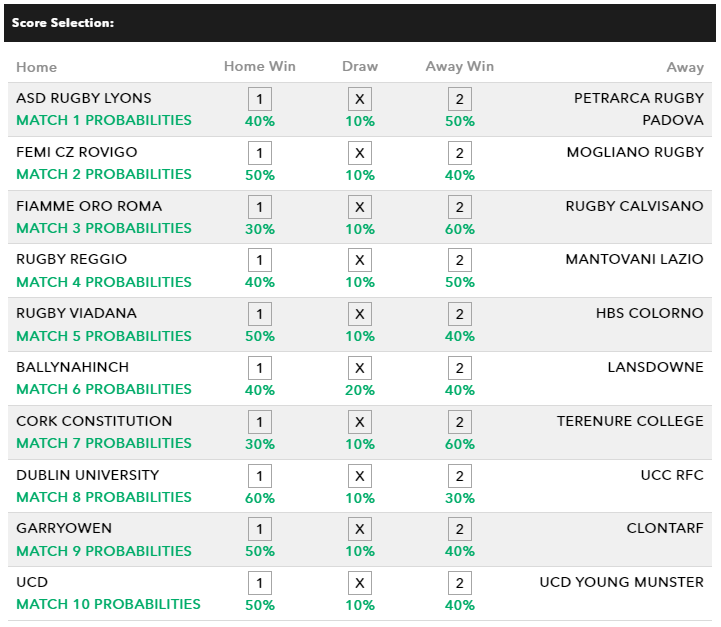Pick home win for UCD

click(x=259, y=583)
